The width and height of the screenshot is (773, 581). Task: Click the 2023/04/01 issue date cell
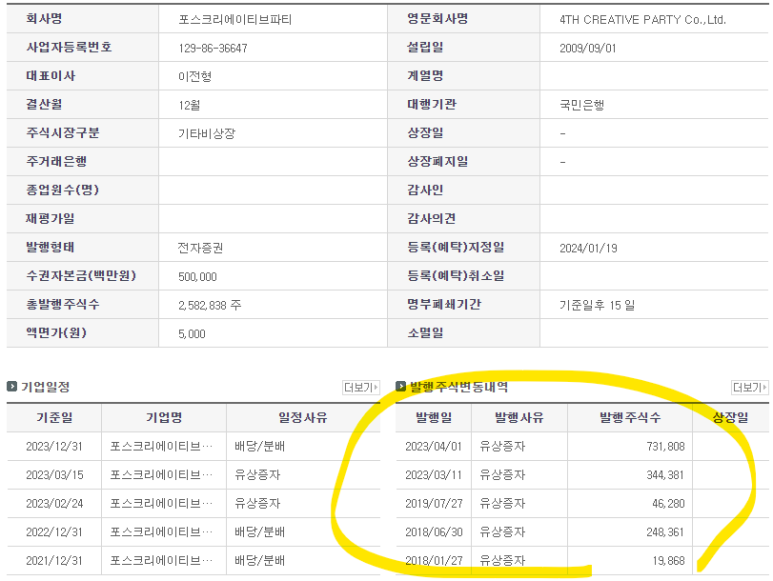pos(433,446)
